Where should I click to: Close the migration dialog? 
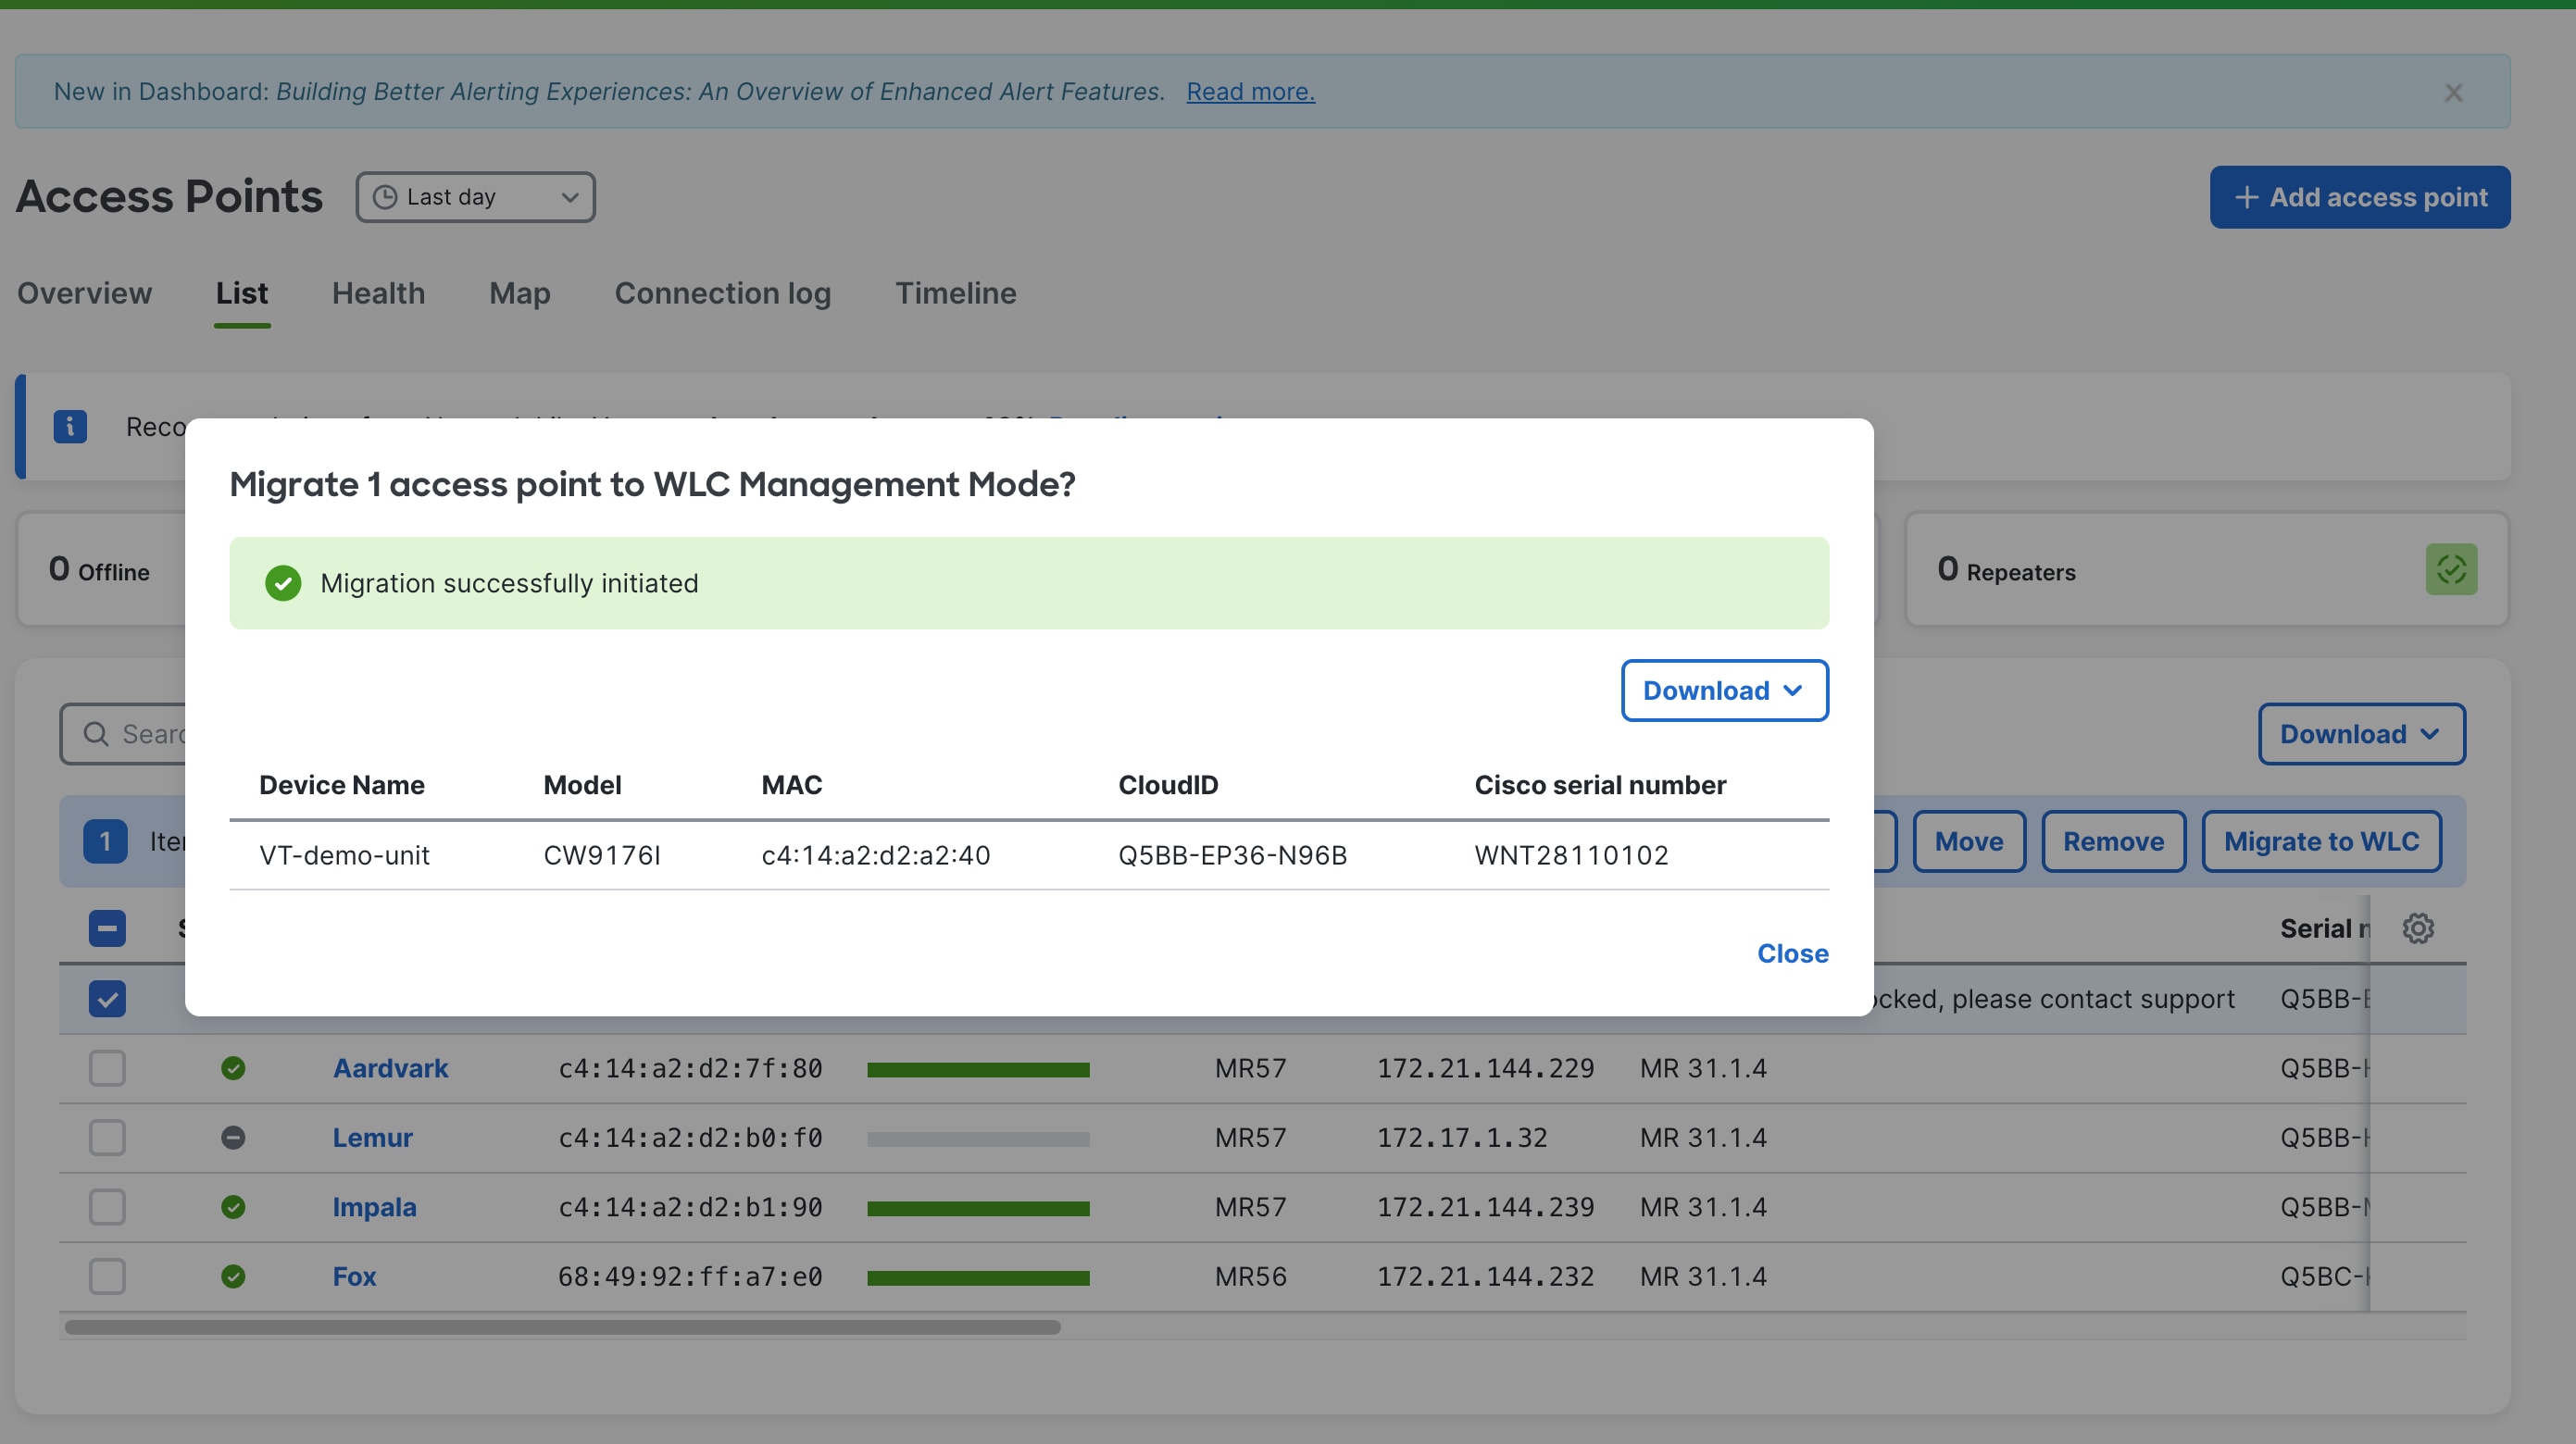(x=1792, y=953)
